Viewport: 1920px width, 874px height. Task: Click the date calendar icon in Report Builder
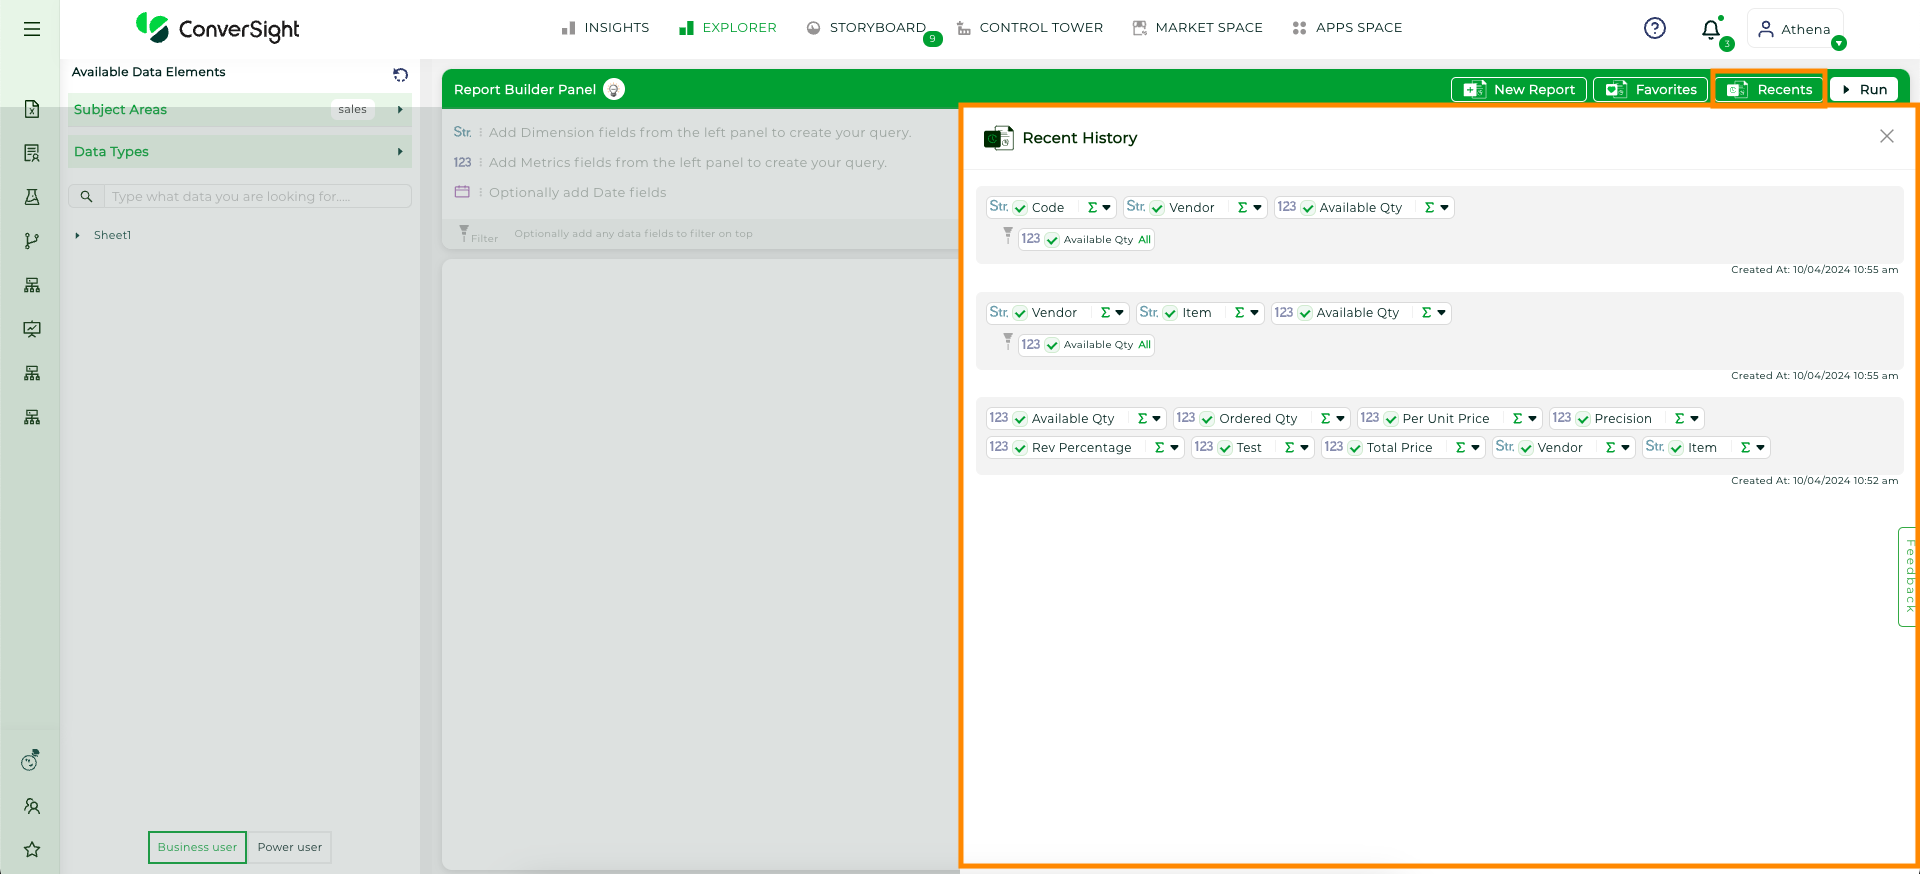tap(462, 192)
